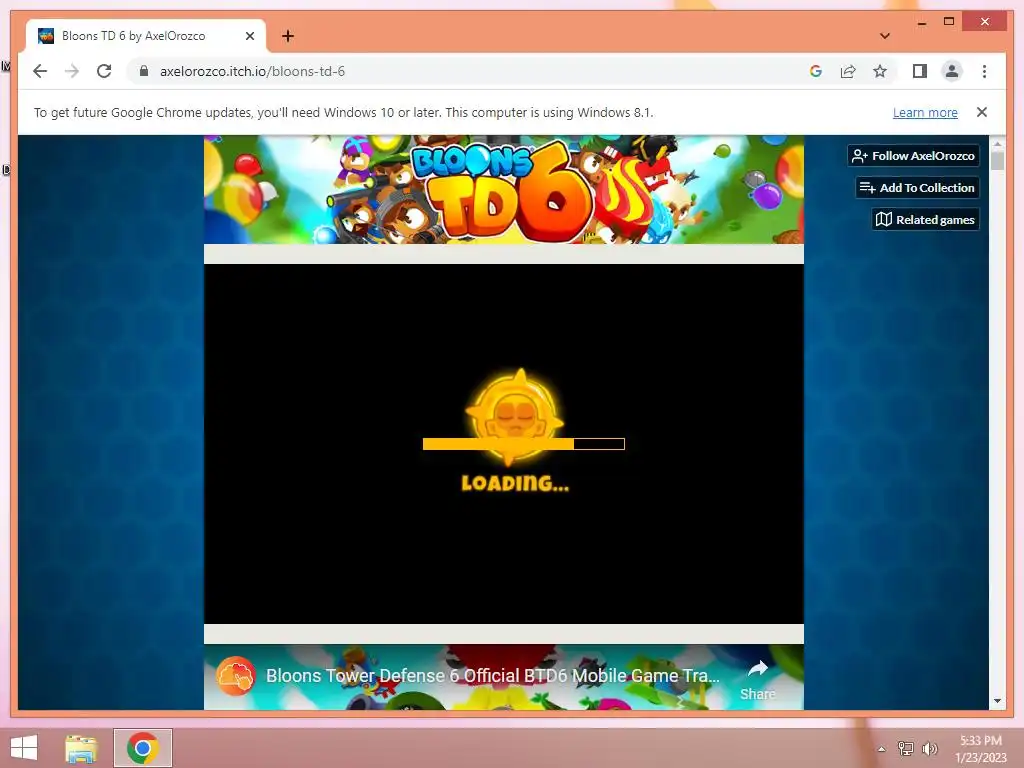Close the Bloons TD 6 tab
The width and height of the screenshot is (1024, 768).
249,36
